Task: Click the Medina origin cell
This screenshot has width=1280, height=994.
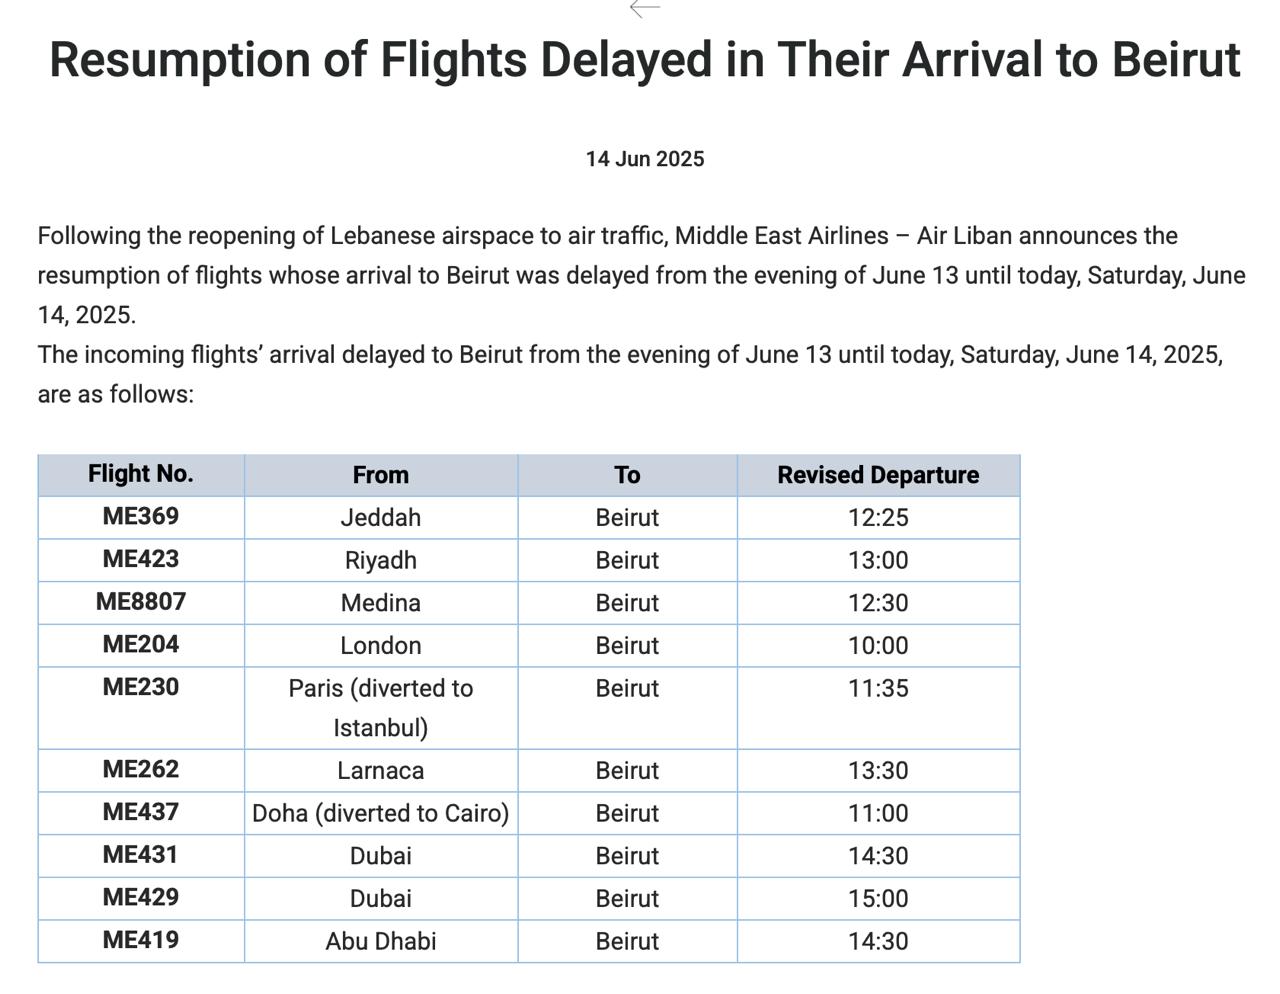Action: click(381, 603)
